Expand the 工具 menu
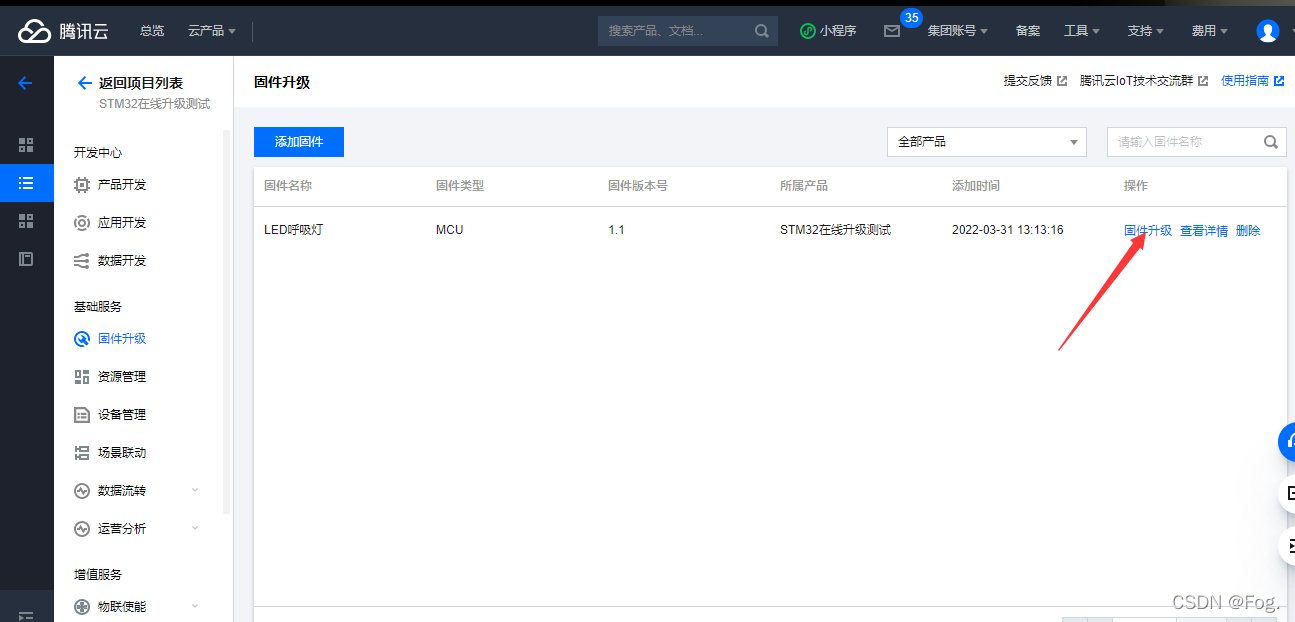Viewport: 1295px width, 622px height. (x=1081, y=31)
